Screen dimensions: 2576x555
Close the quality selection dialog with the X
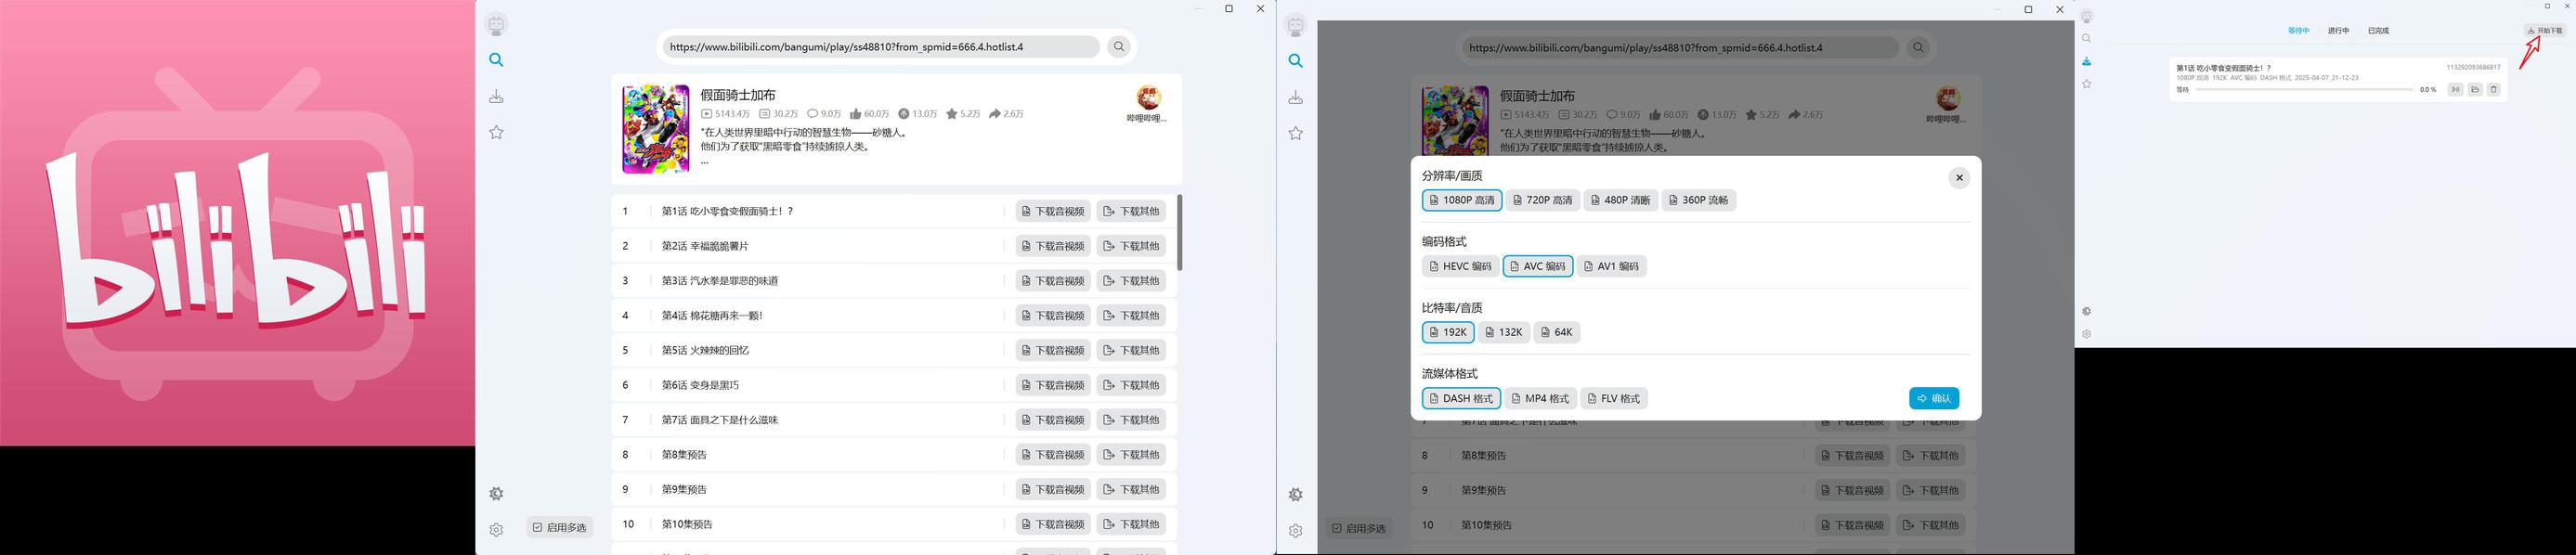pos(1959,178)
